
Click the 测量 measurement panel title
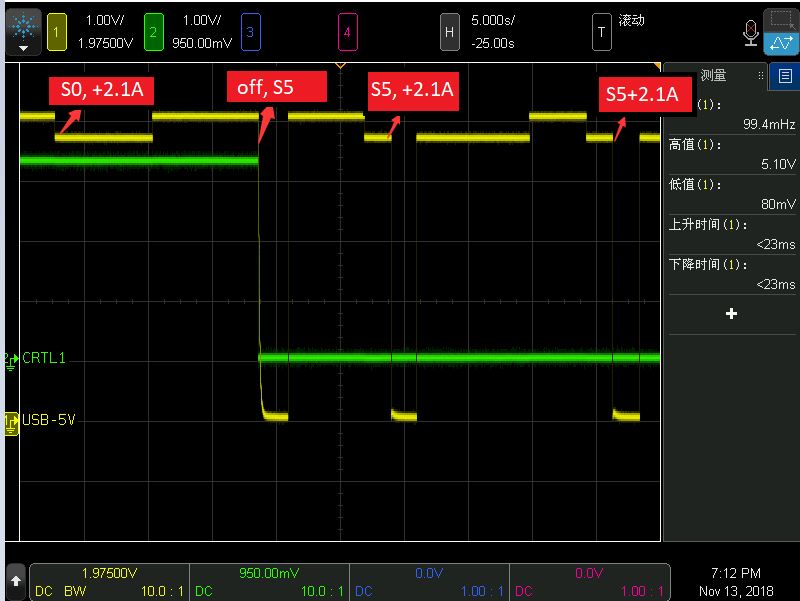coord(713,76)
